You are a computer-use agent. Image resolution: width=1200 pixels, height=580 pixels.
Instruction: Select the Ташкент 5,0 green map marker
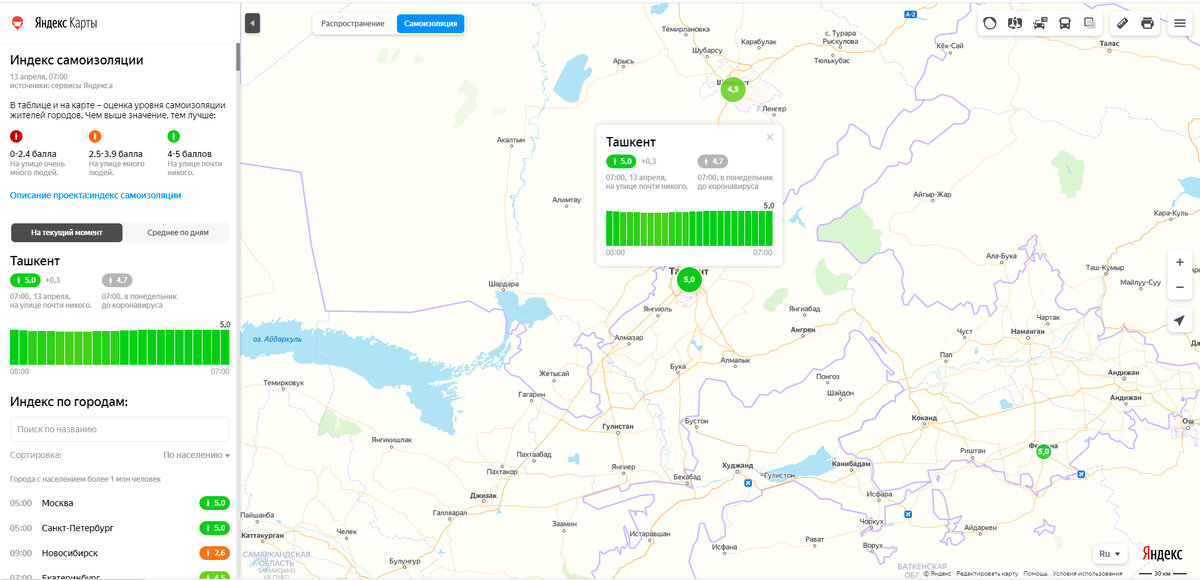click(x=688, y=280)
